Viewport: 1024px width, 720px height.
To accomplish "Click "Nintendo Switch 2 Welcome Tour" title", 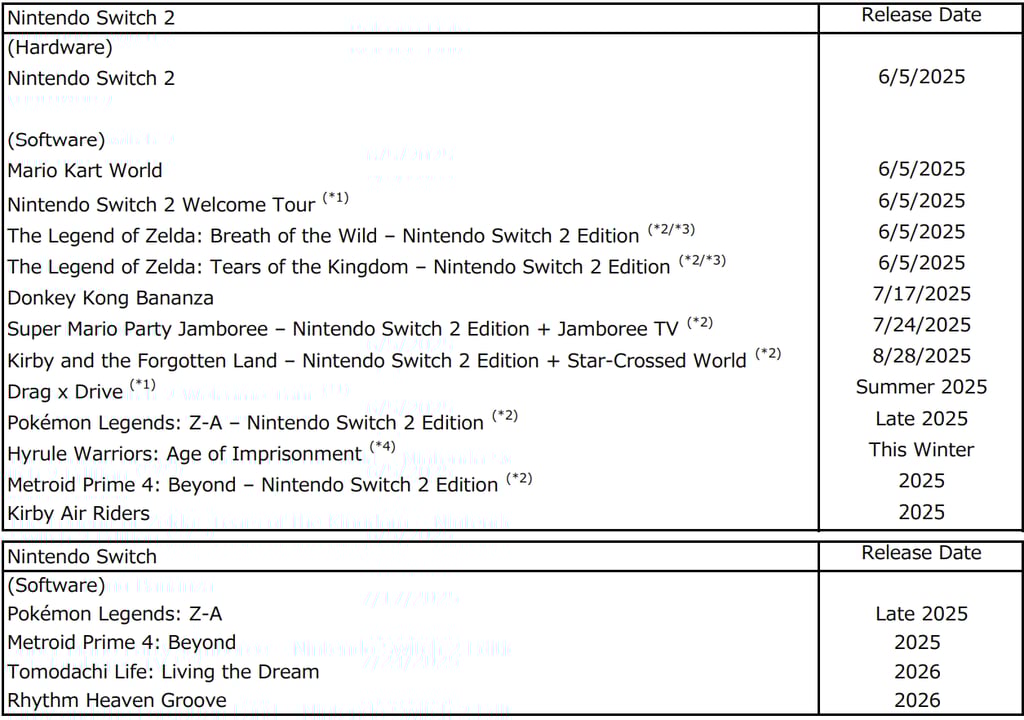I will (x=161, y=205).
